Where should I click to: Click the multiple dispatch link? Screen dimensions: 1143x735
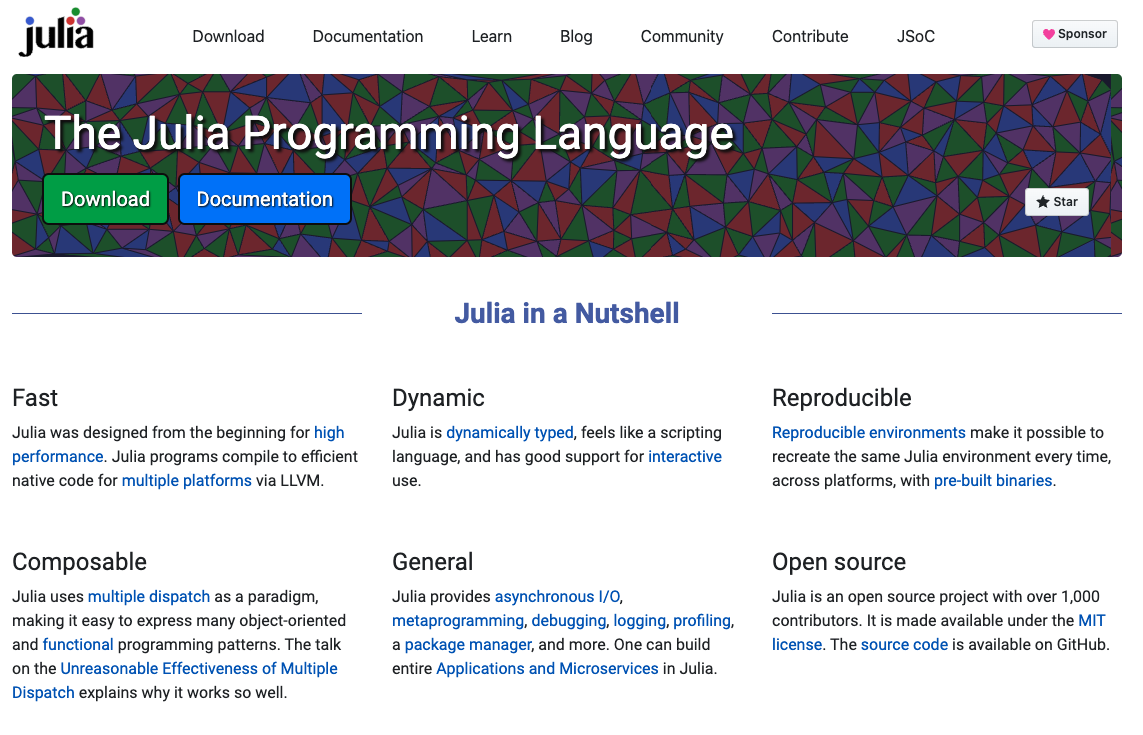pos(148,596)
